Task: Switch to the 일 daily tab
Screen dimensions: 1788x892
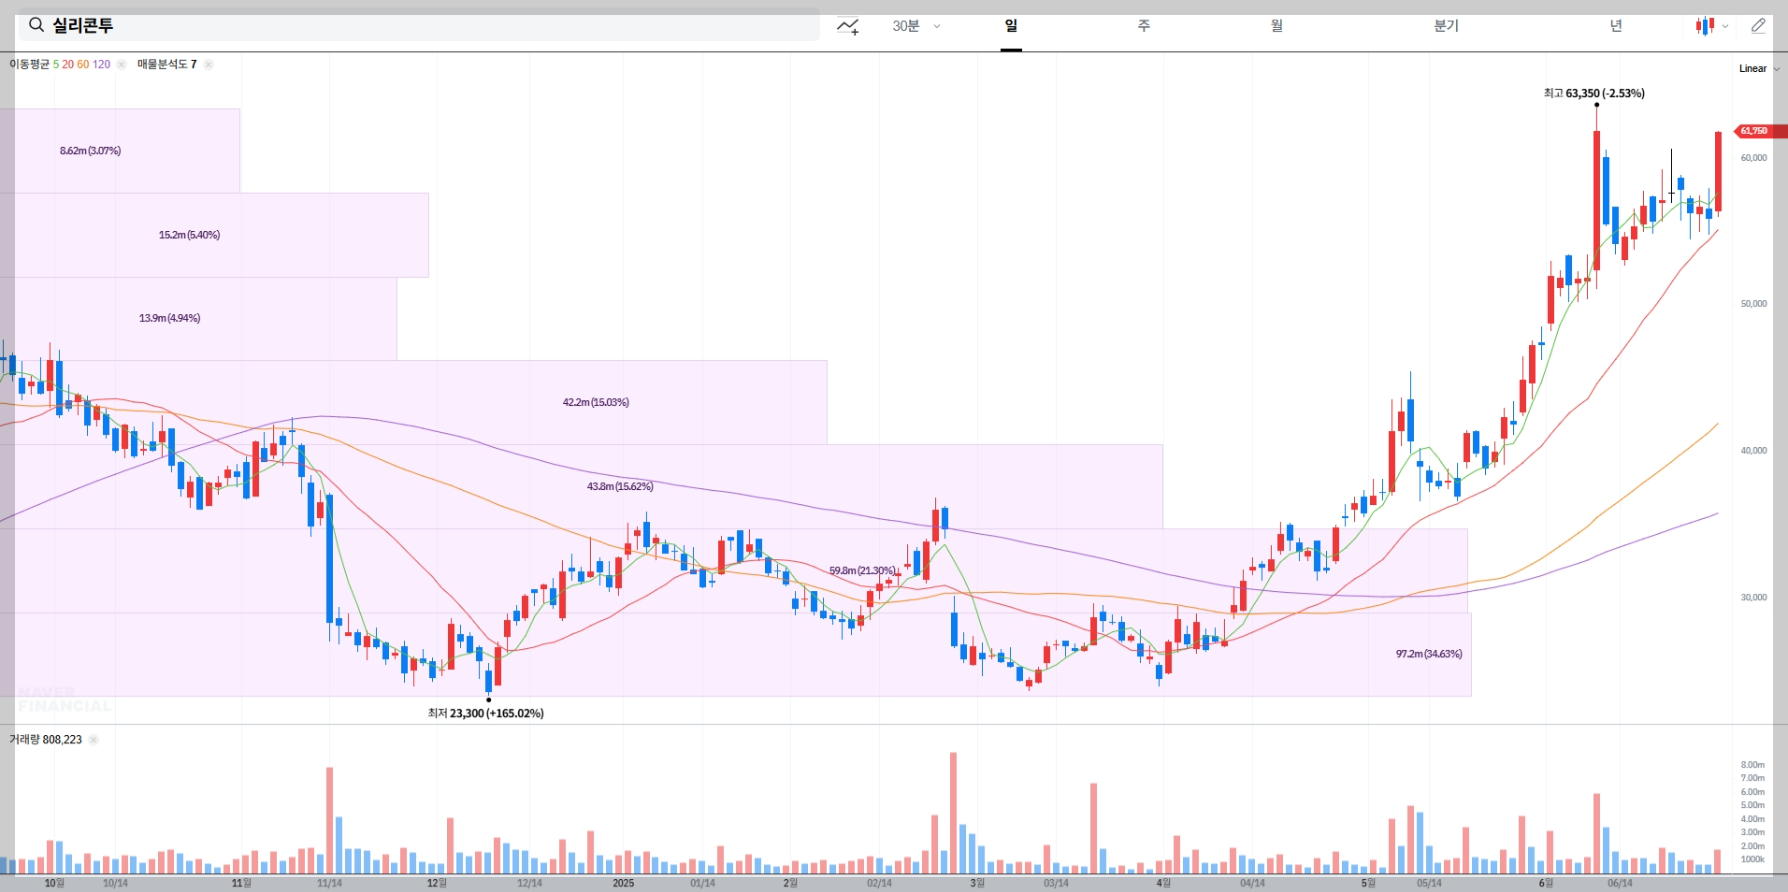Action: tap(1011, 26)
